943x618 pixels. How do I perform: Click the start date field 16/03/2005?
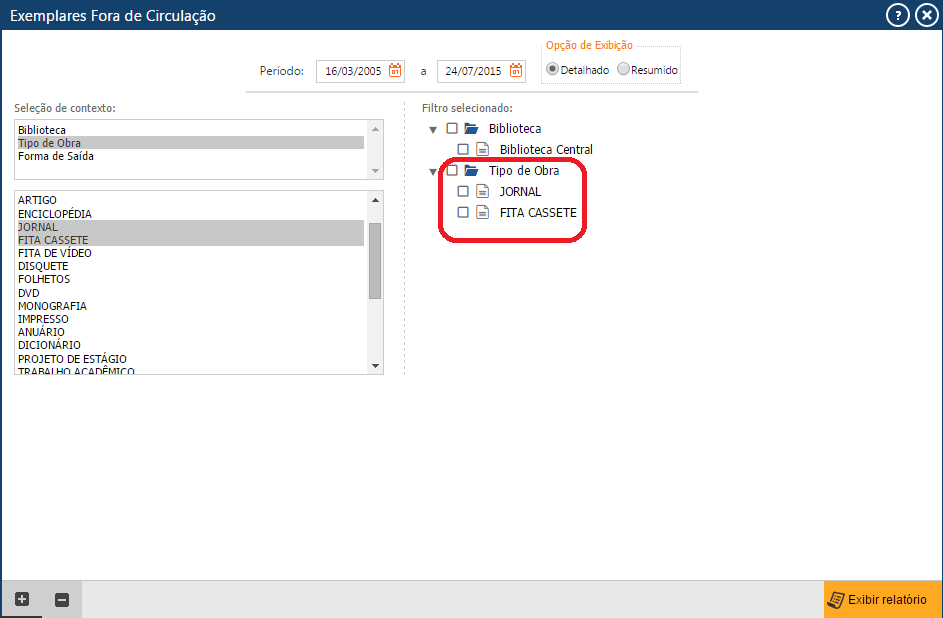click(352, 72)
